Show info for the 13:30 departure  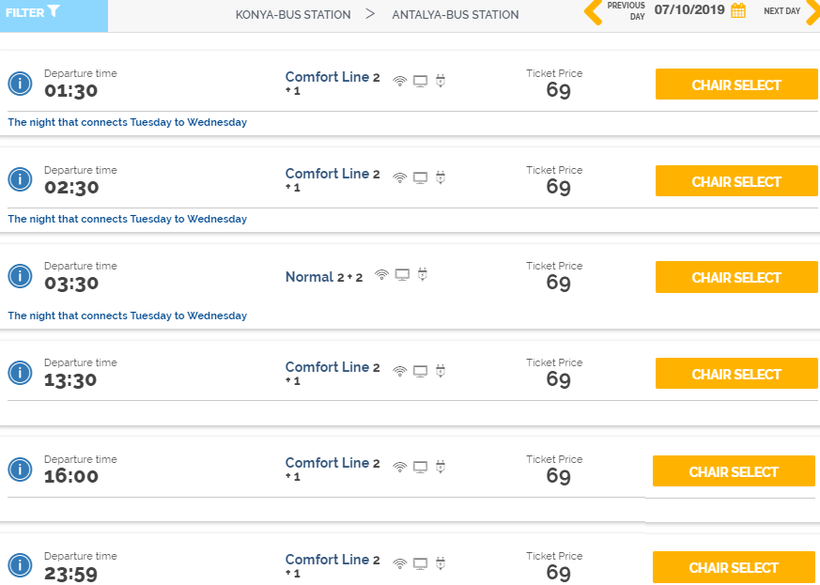point(20,373)
